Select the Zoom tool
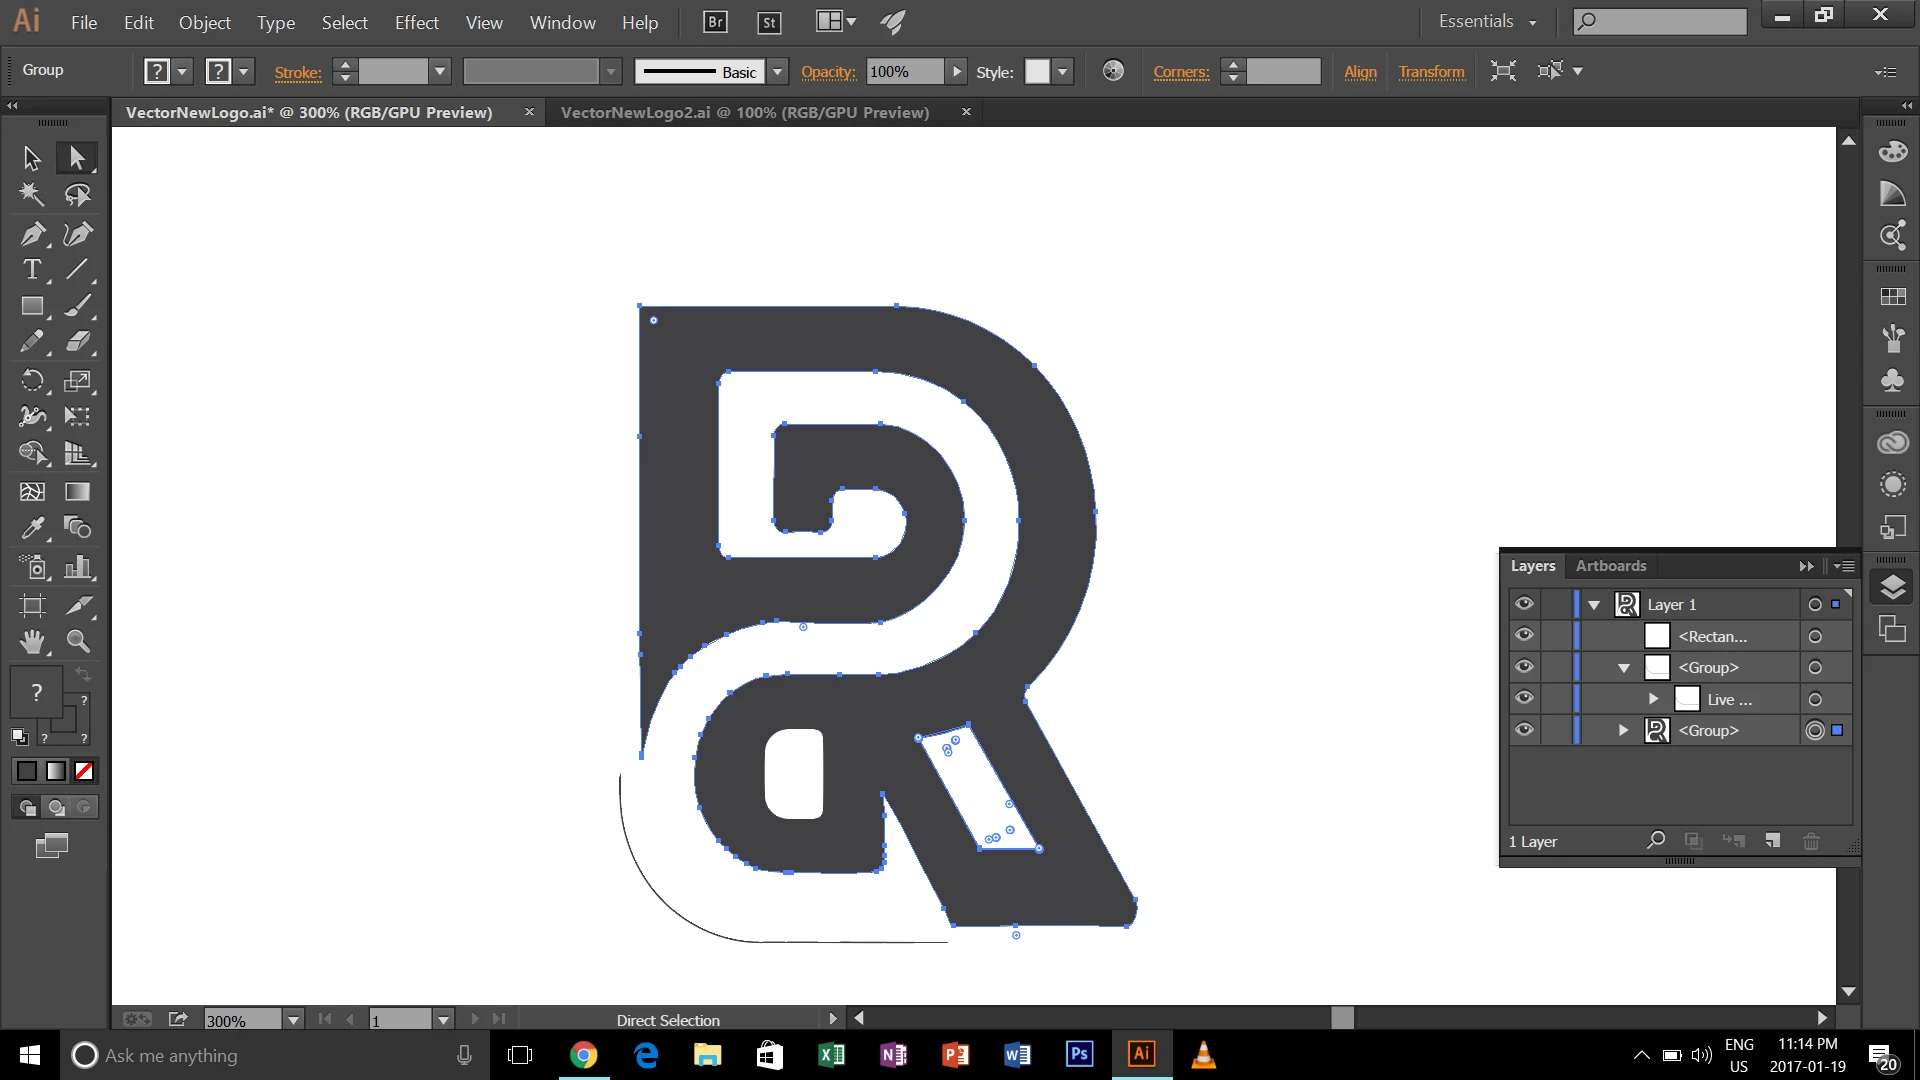Viewport: 1920px width, 1080px height. (78, 641)
